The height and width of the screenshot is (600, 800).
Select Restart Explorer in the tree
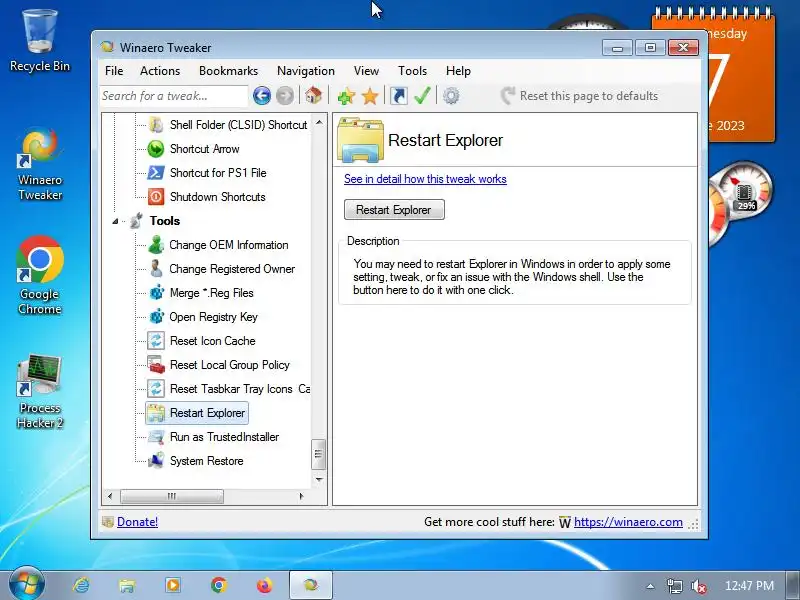click(197, 413)
